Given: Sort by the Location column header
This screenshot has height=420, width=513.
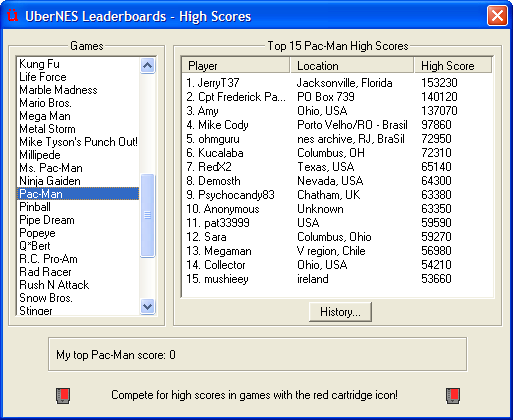Looking at the screenshot, I should pos(352,66).
